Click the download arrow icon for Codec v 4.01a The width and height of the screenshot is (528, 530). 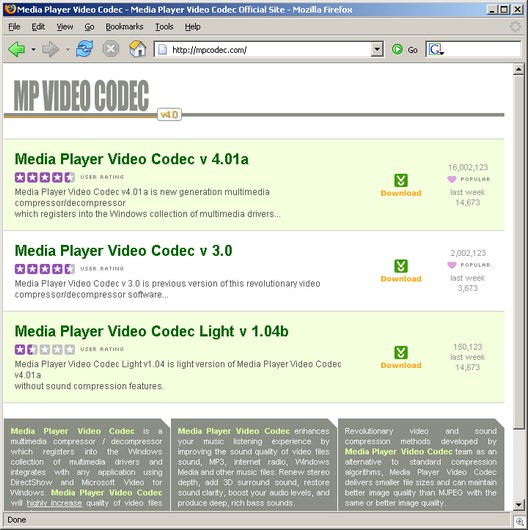(401, 180)
